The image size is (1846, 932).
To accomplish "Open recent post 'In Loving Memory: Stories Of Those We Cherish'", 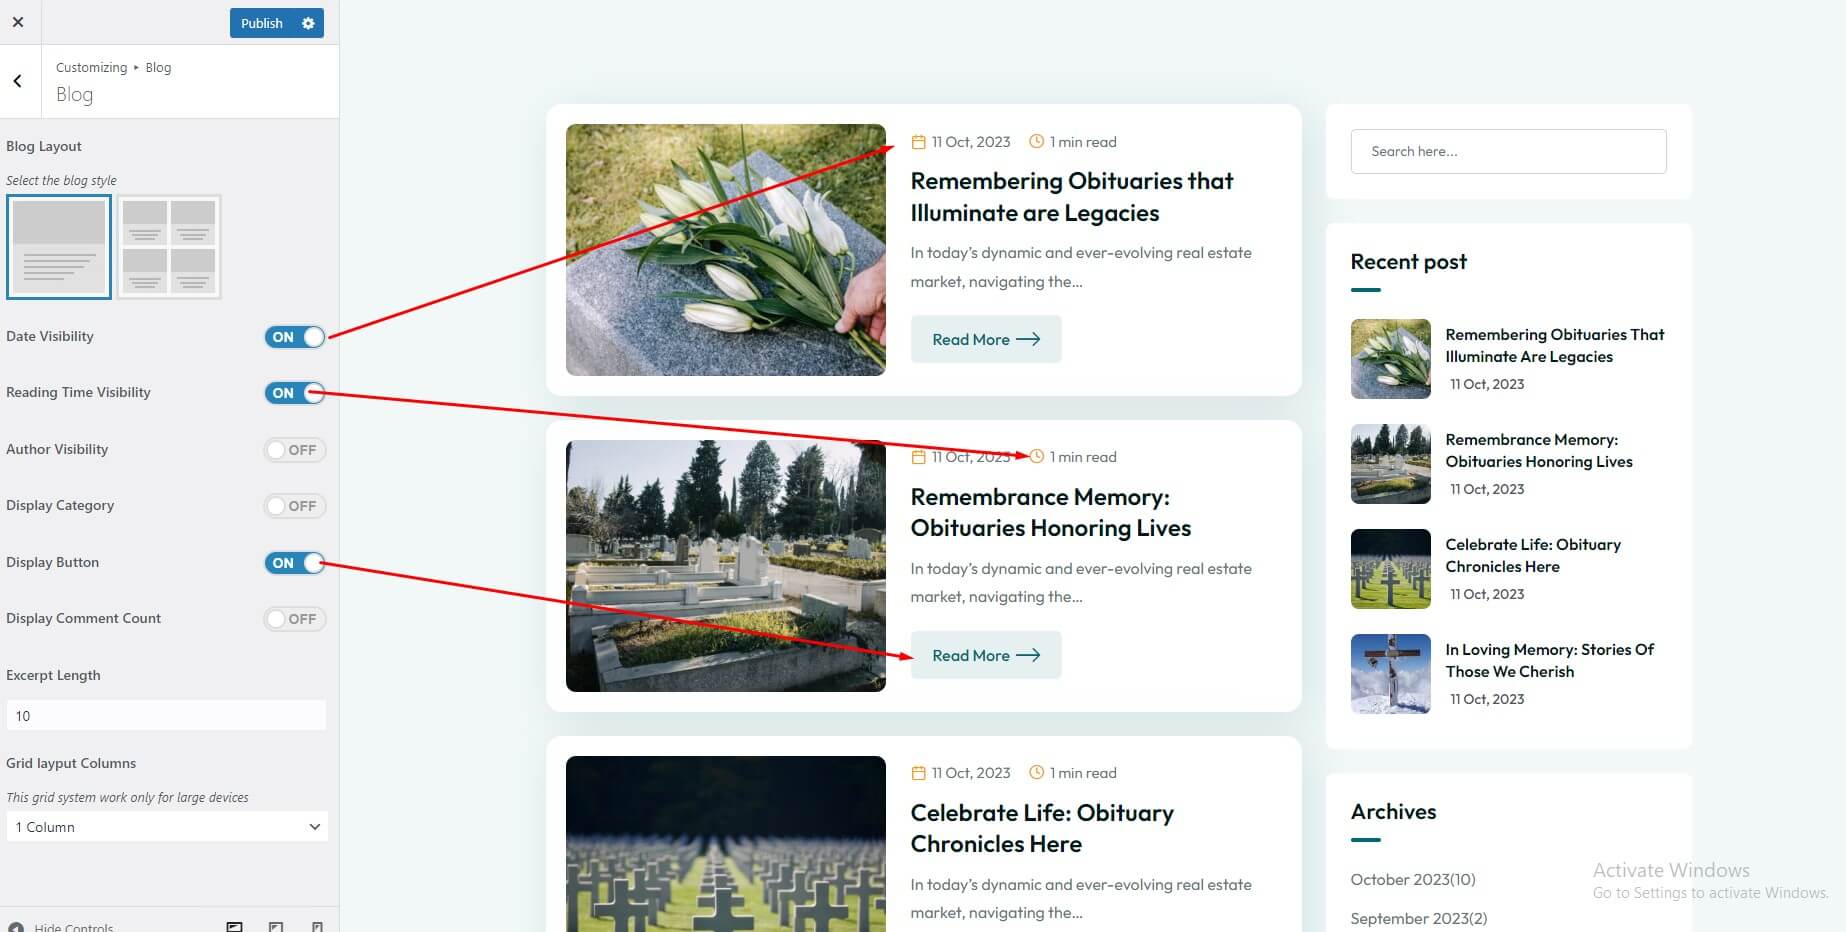I will (1550, 660).
